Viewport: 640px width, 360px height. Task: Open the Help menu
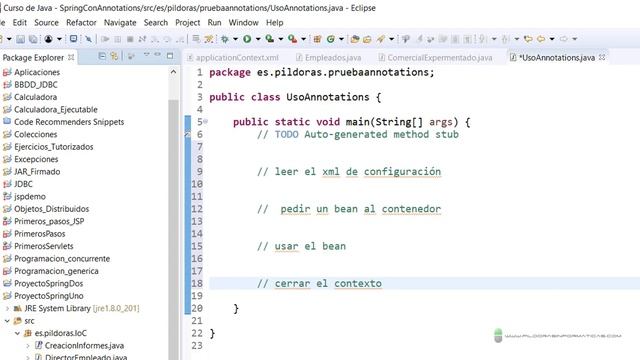pos(274,23)
